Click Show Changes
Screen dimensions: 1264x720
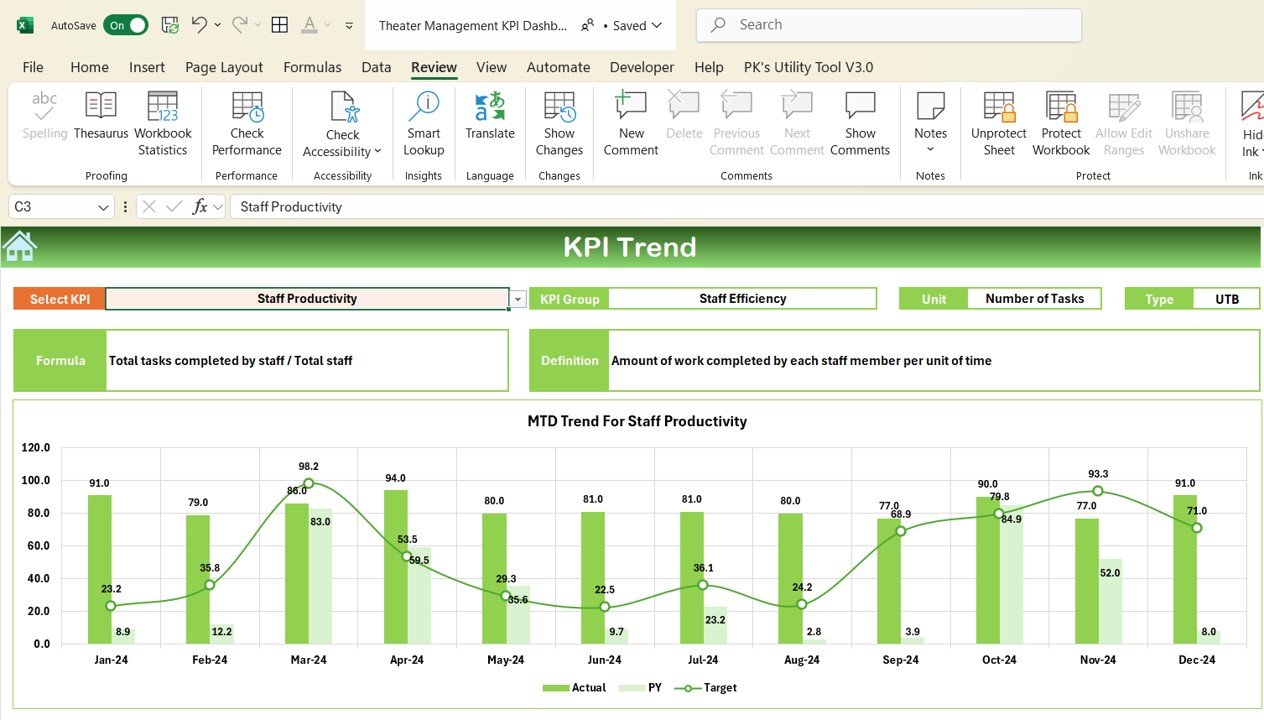click(559, 123)
